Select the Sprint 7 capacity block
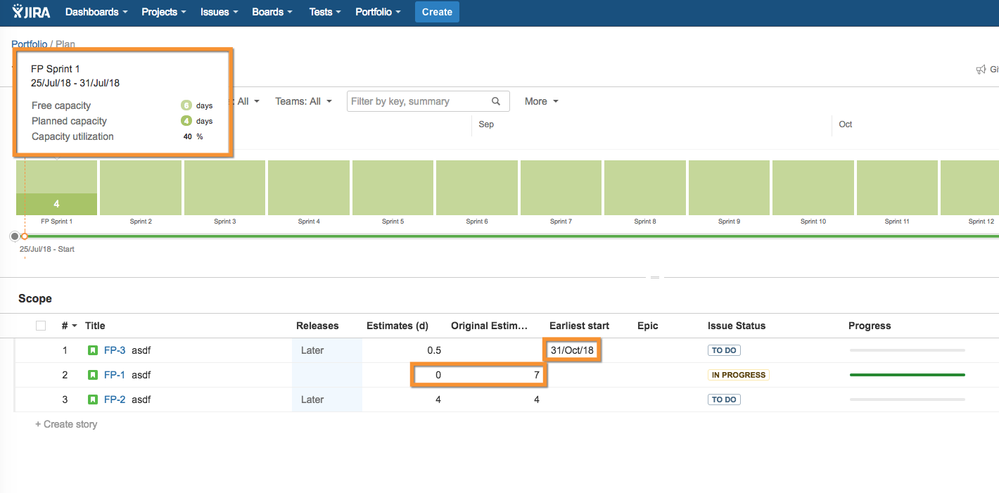This screenshot has height=493, width=999. click(x=561, y=187)
